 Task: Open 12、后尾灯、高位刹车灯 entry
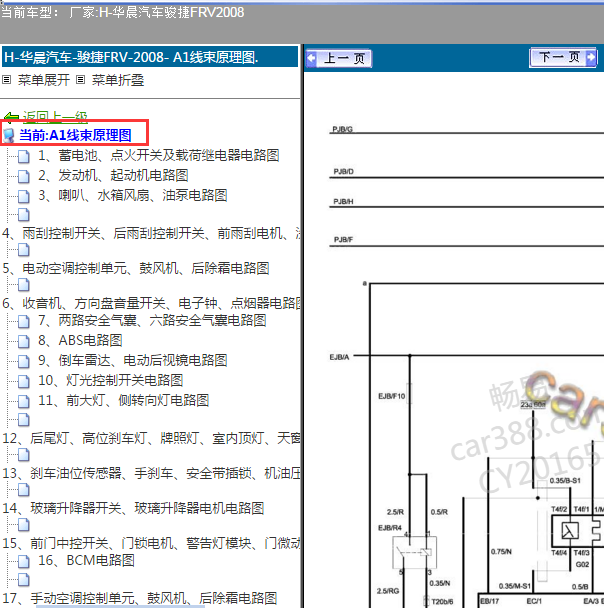(x=151, y=438)
